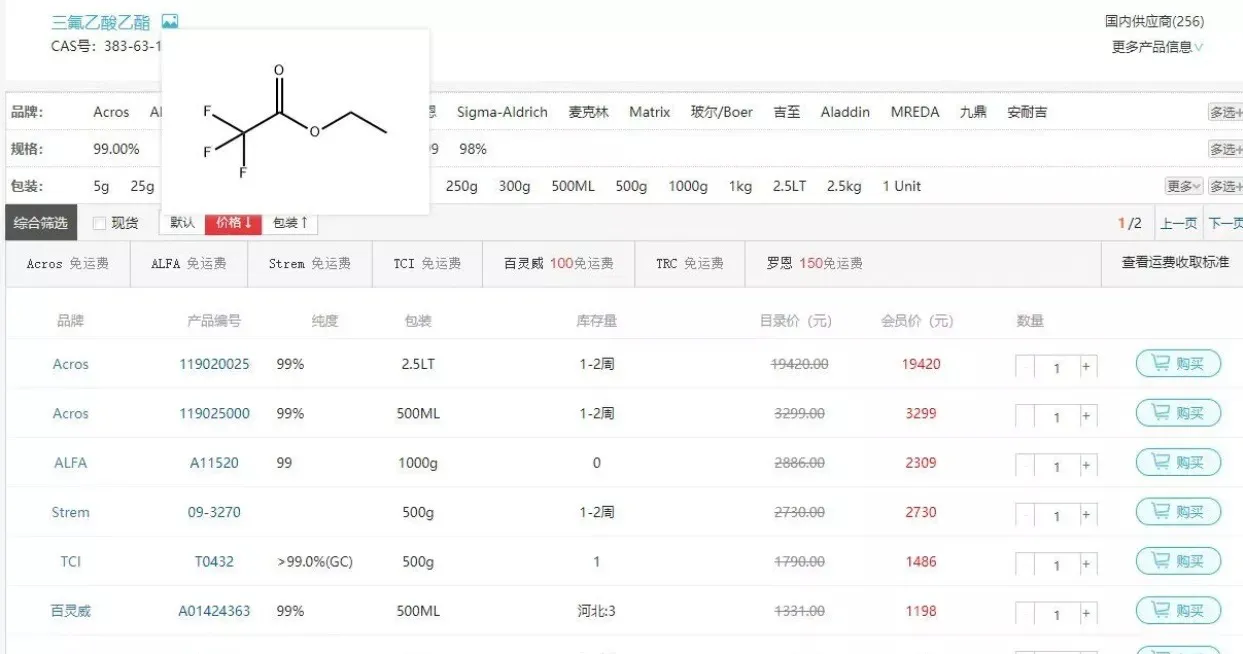Click the quantity field for Strem 09-3270
1243x654 pixels.
coord(1056,516)
